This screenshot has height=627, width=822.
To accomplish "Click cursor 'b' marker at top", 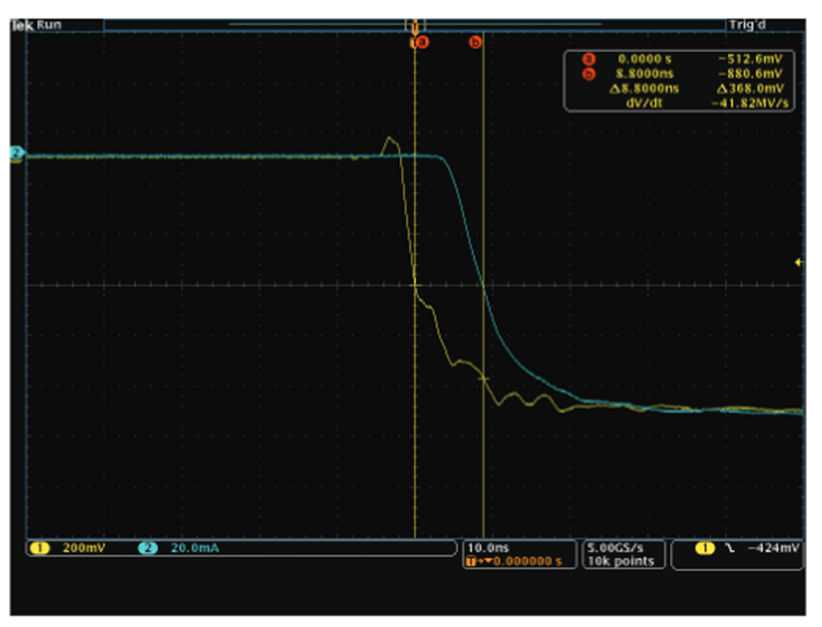I will point(475,43).
